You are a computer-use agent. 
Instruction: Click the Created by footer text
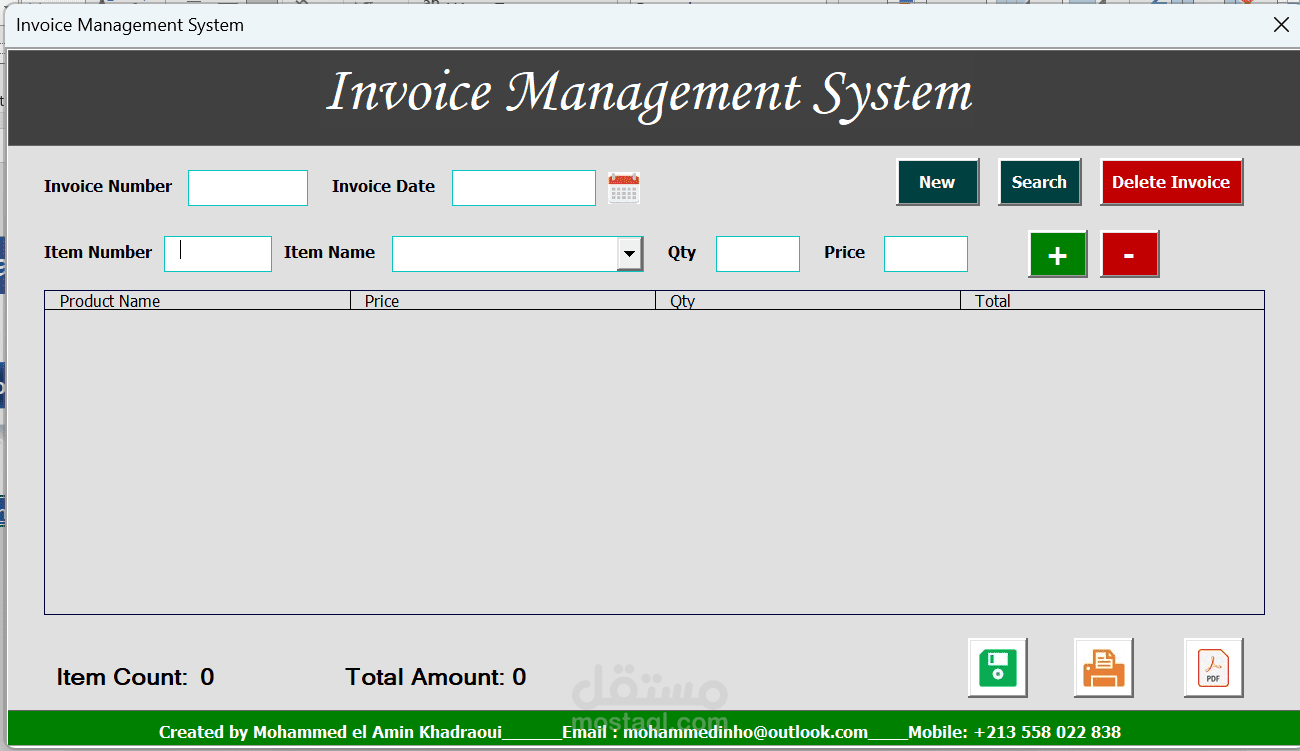(640, 732)
